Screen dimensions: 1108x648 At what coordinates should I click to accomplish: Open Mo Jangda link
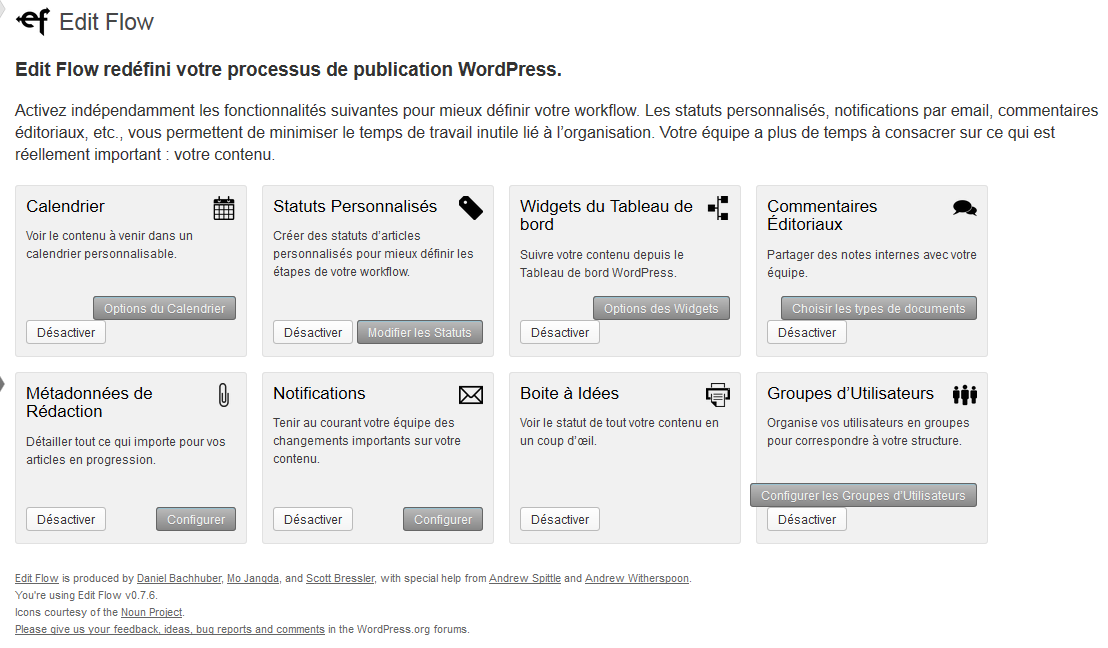pyautogui.click(x=253, y=578)
